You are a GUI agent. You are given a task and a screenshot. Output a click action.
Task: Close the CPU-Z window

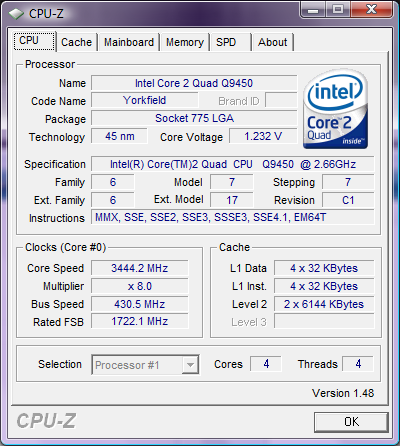(371, 9)
